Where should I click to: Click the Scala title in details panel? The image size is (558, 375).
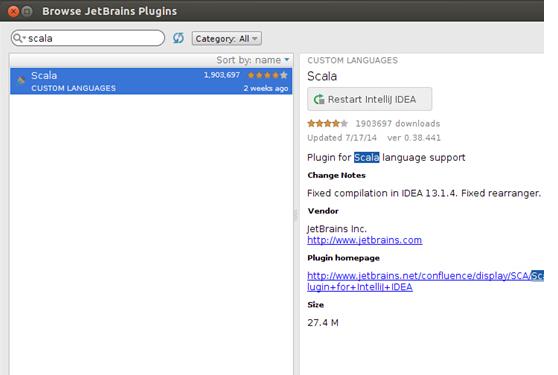point(322,76)
